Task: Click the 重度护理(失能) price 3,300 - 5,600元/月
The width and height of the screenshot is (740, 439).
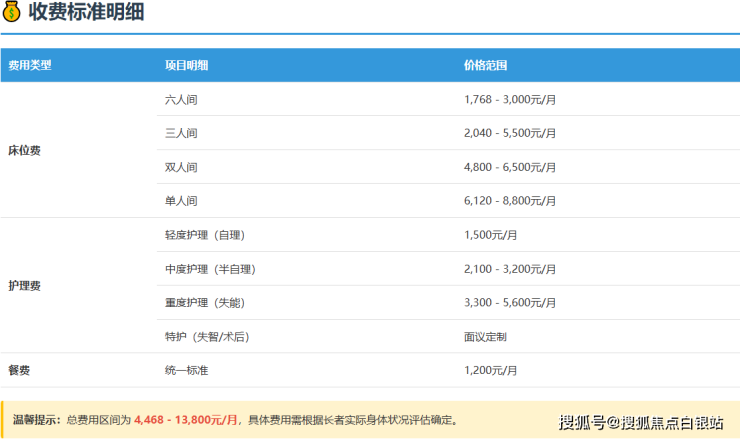Action: (x=510, y=303)
